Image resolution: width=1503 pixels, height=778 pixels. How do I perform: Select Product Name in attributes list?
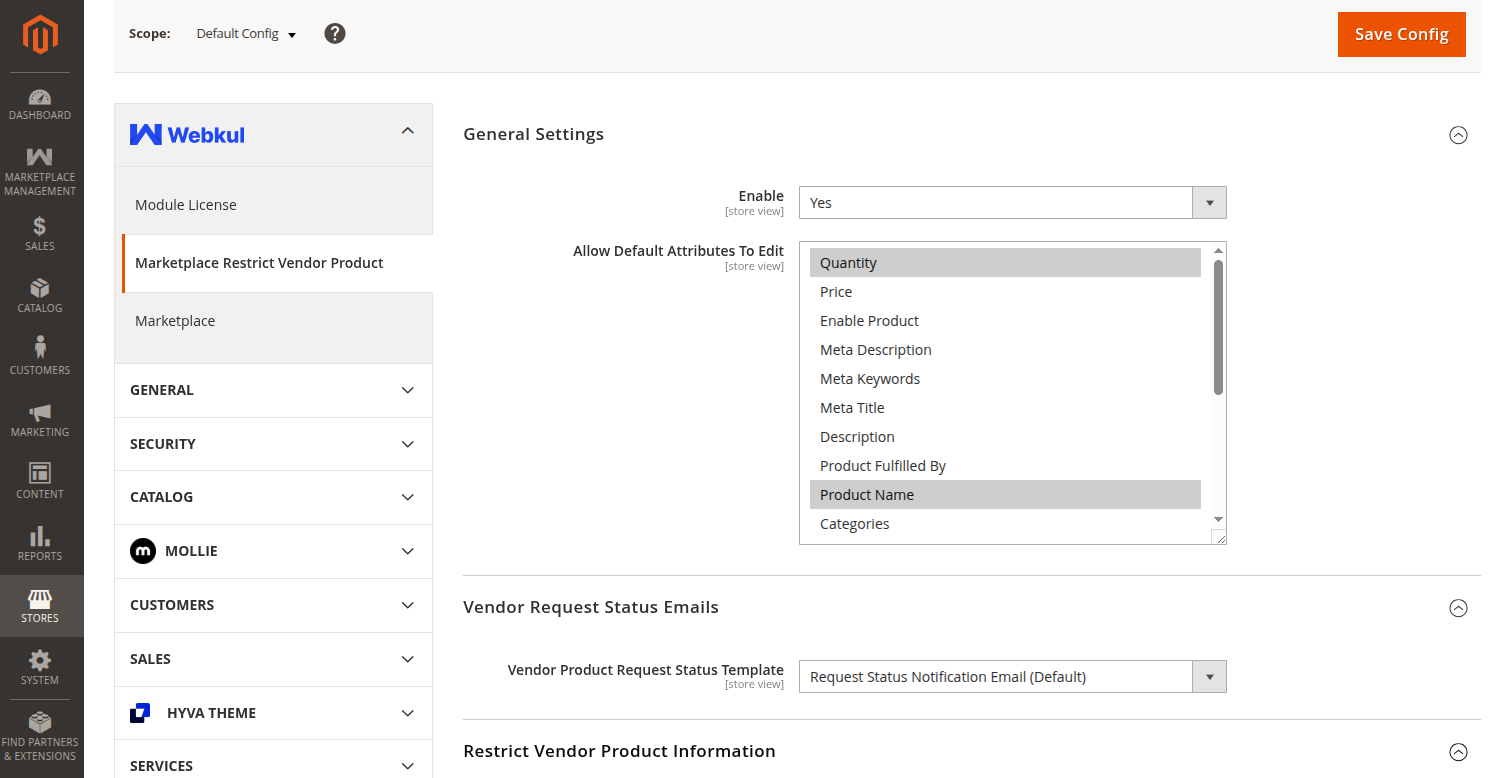(x=1005, y=495)
